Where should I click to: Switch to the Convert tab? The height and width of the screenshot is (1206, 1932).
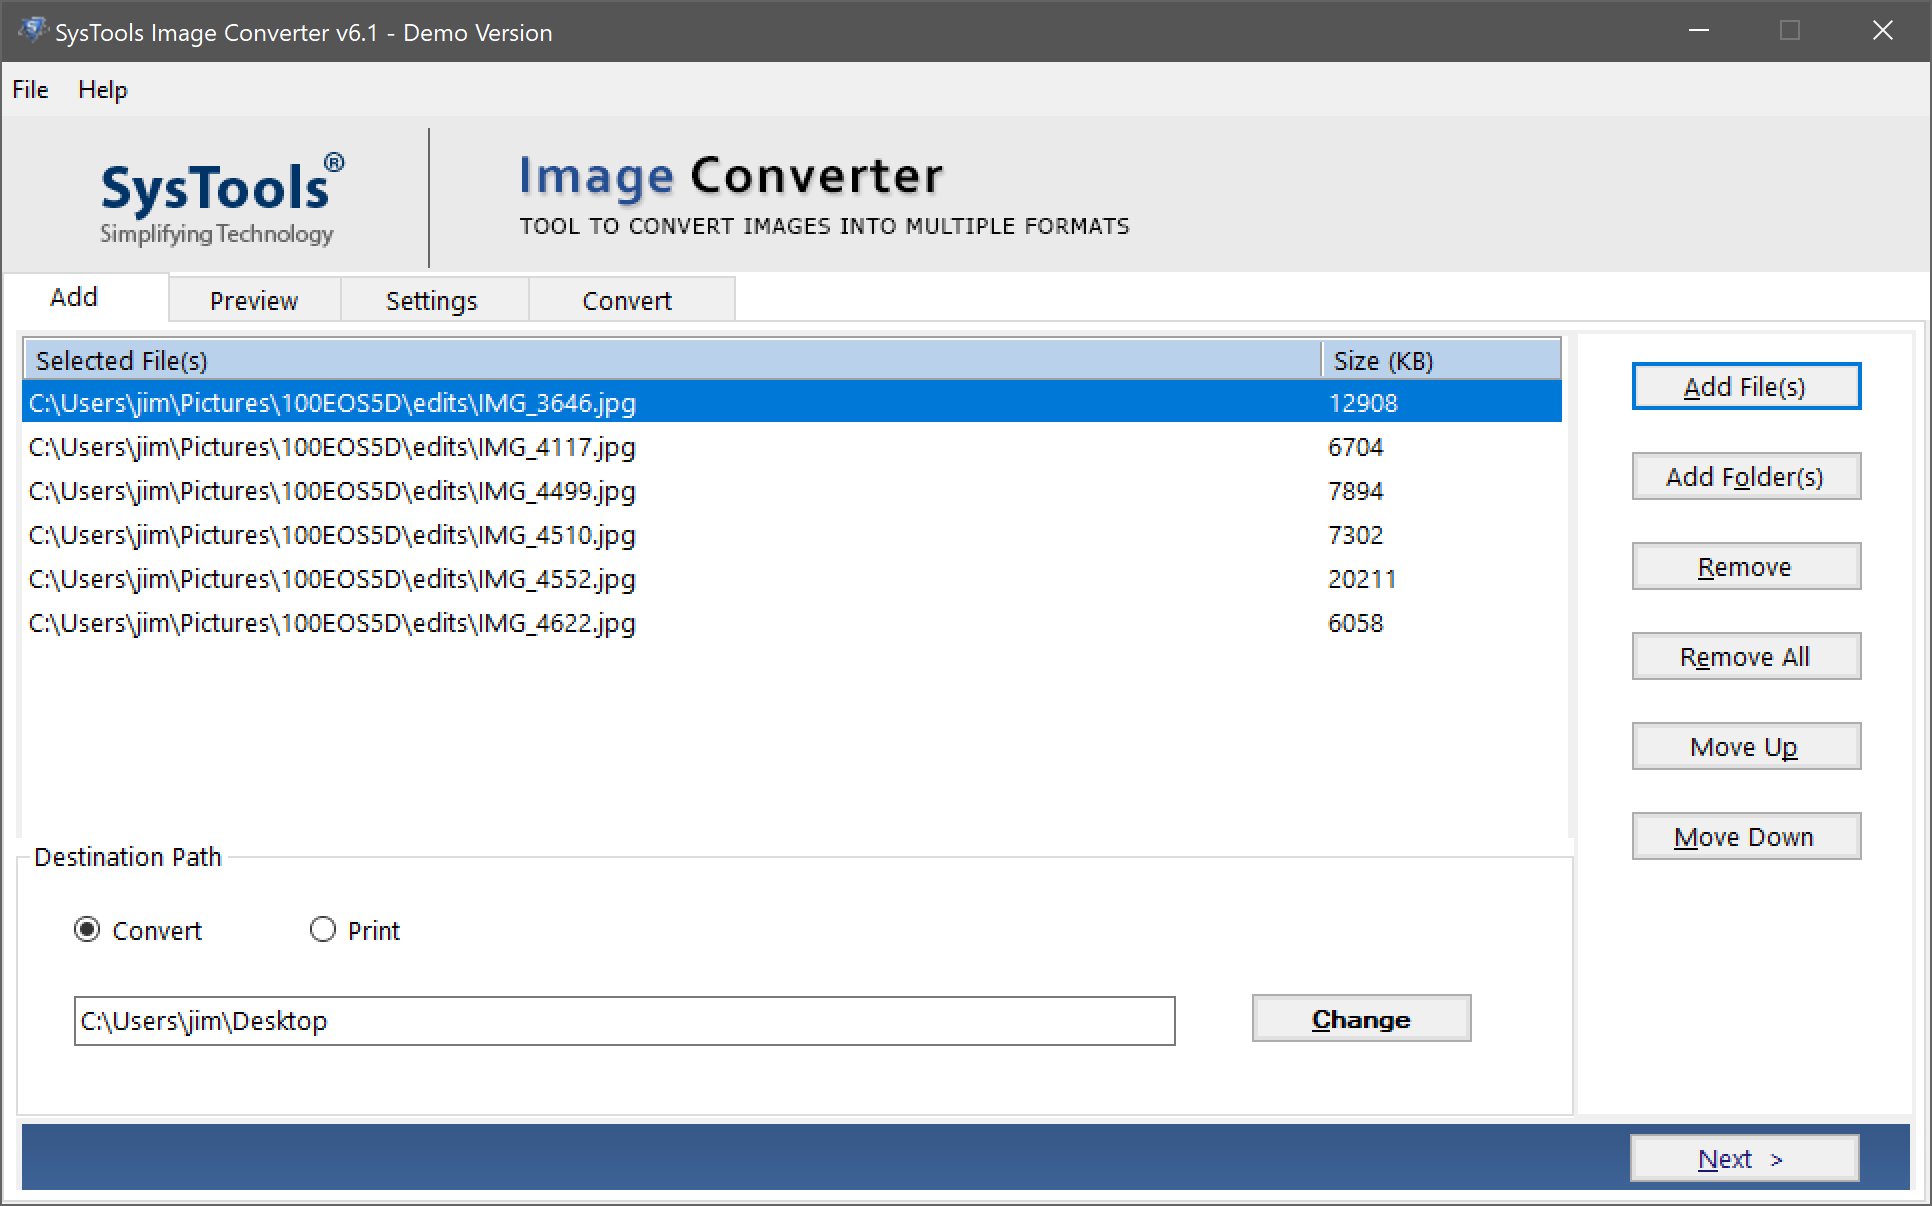(x=627, y=301)
